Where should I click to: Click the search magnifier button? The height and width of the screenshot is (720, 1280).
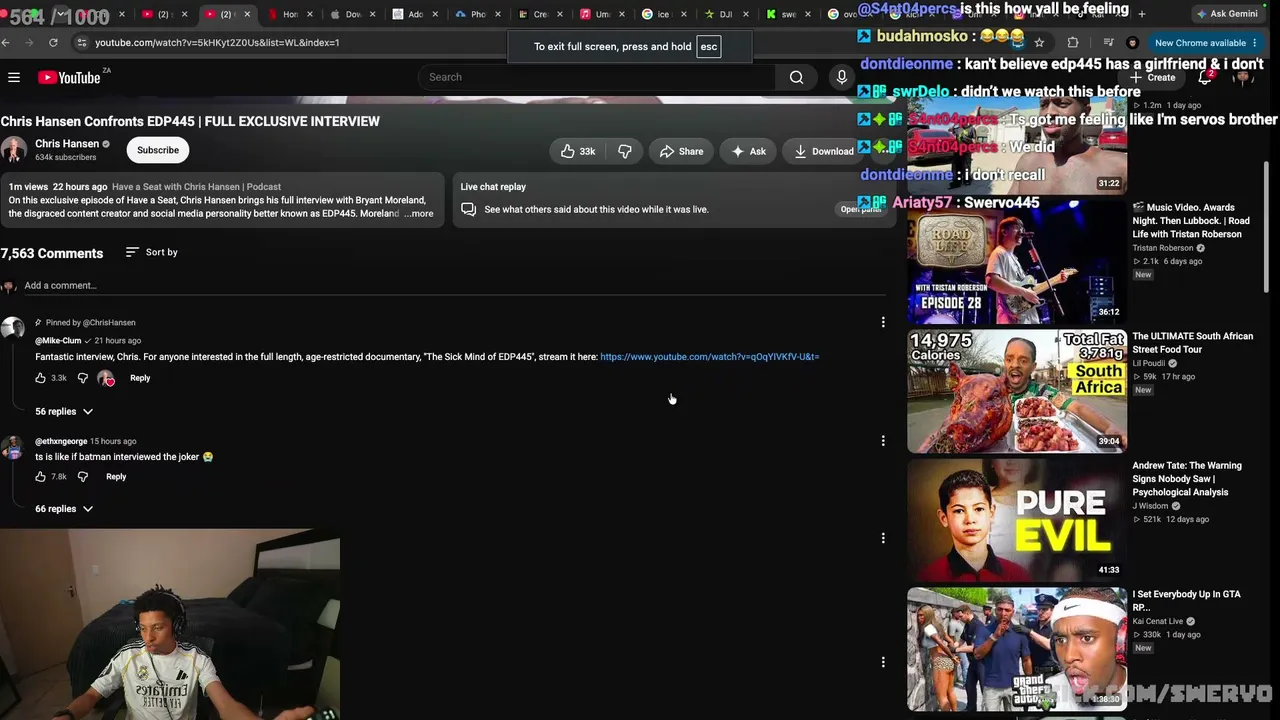(x=796, y=77)
